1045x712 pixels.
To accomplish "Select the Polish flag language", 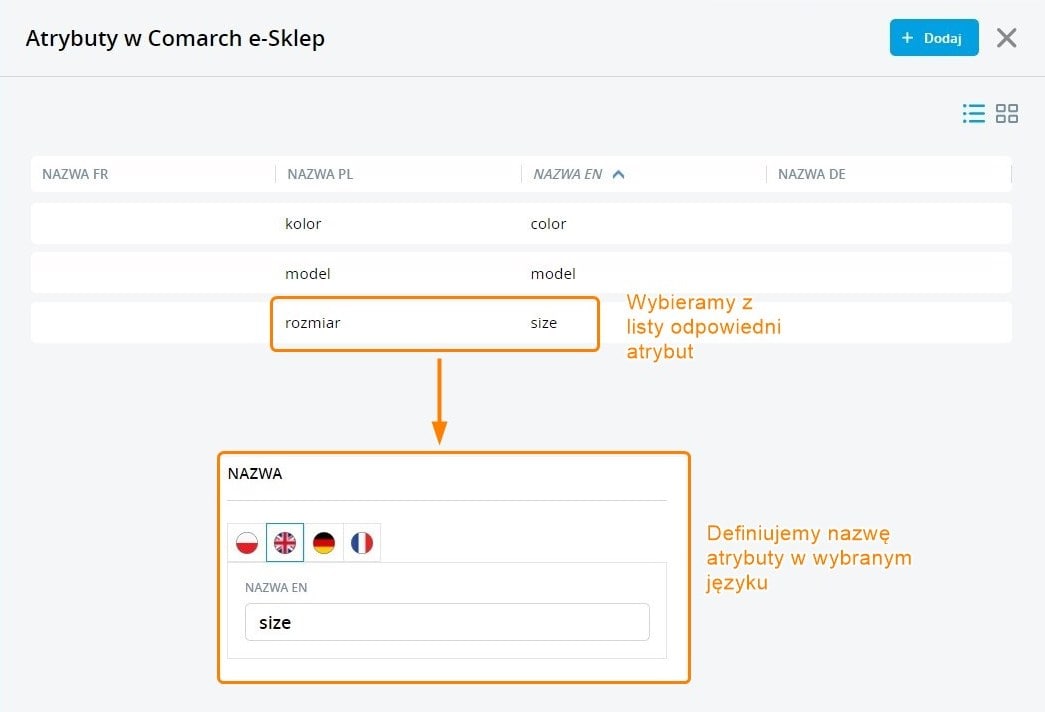I will pyautogui.click(x=247, y=543).
